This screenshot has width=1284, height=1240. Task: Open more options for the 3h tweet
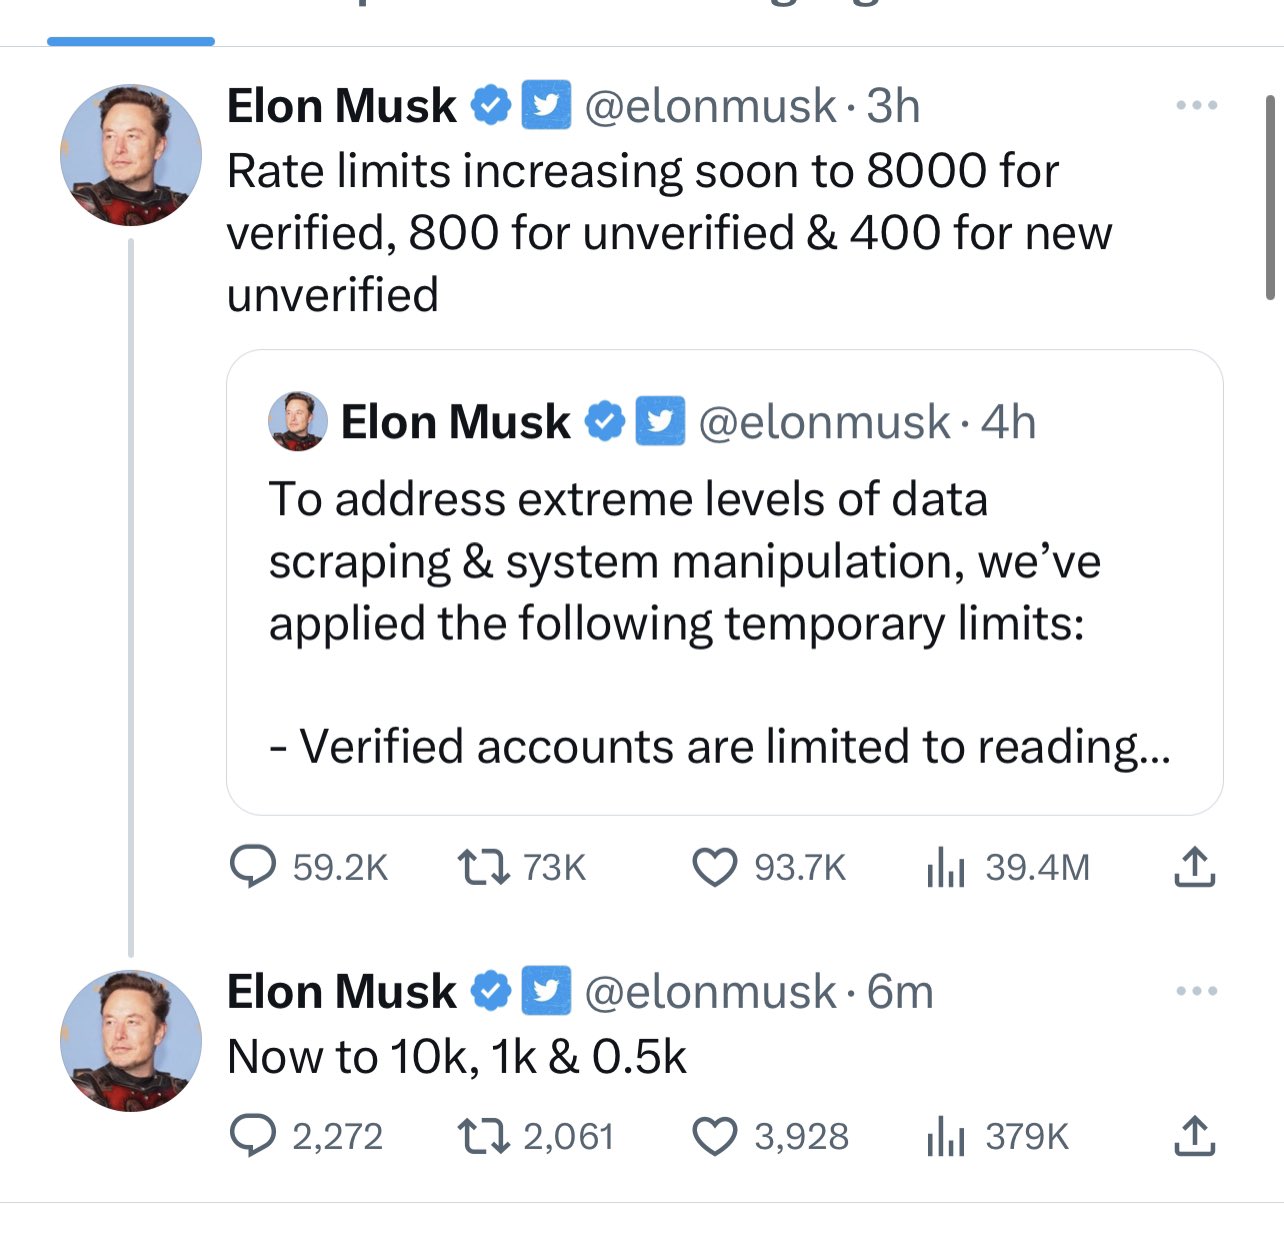pos(1197,105)
